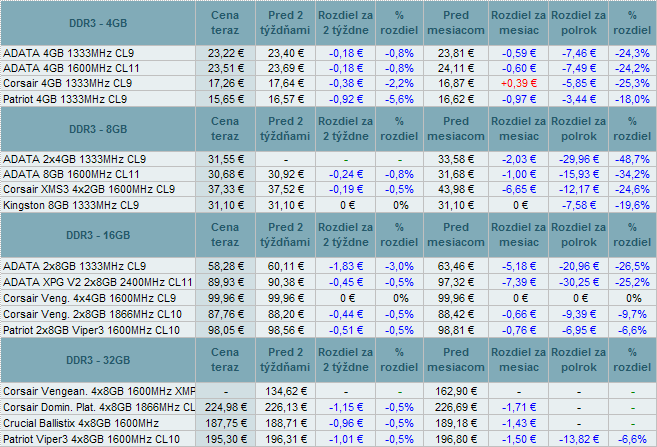Click ADATA 2x8GB 1333MHz CL9 row name
Viewport: 657px width, 447px height.
click(x=75, y=266)
